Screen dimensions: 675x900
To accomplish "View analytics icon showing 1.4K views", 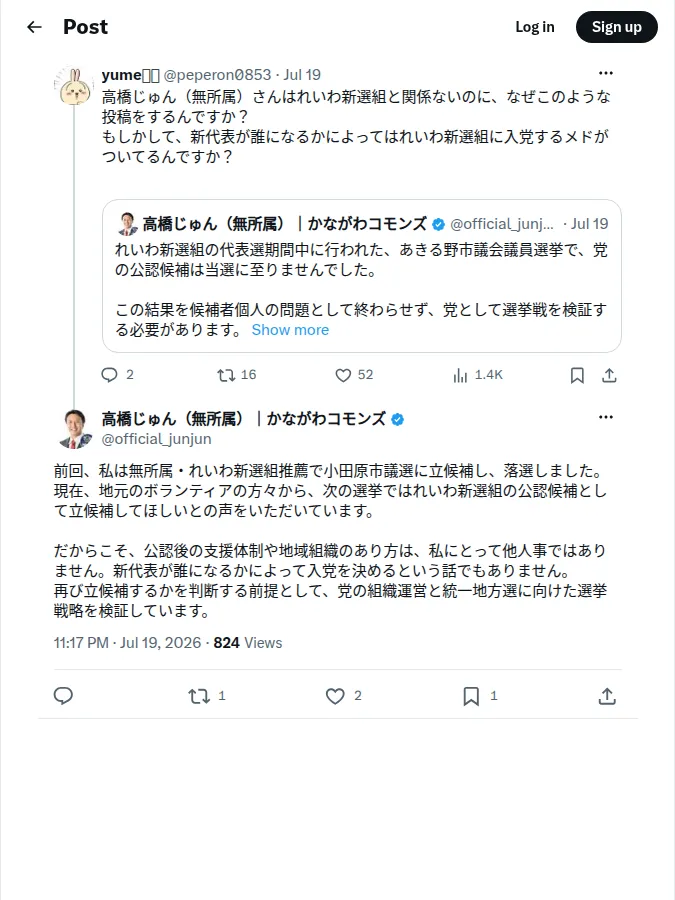I will (x=460, y=375).
